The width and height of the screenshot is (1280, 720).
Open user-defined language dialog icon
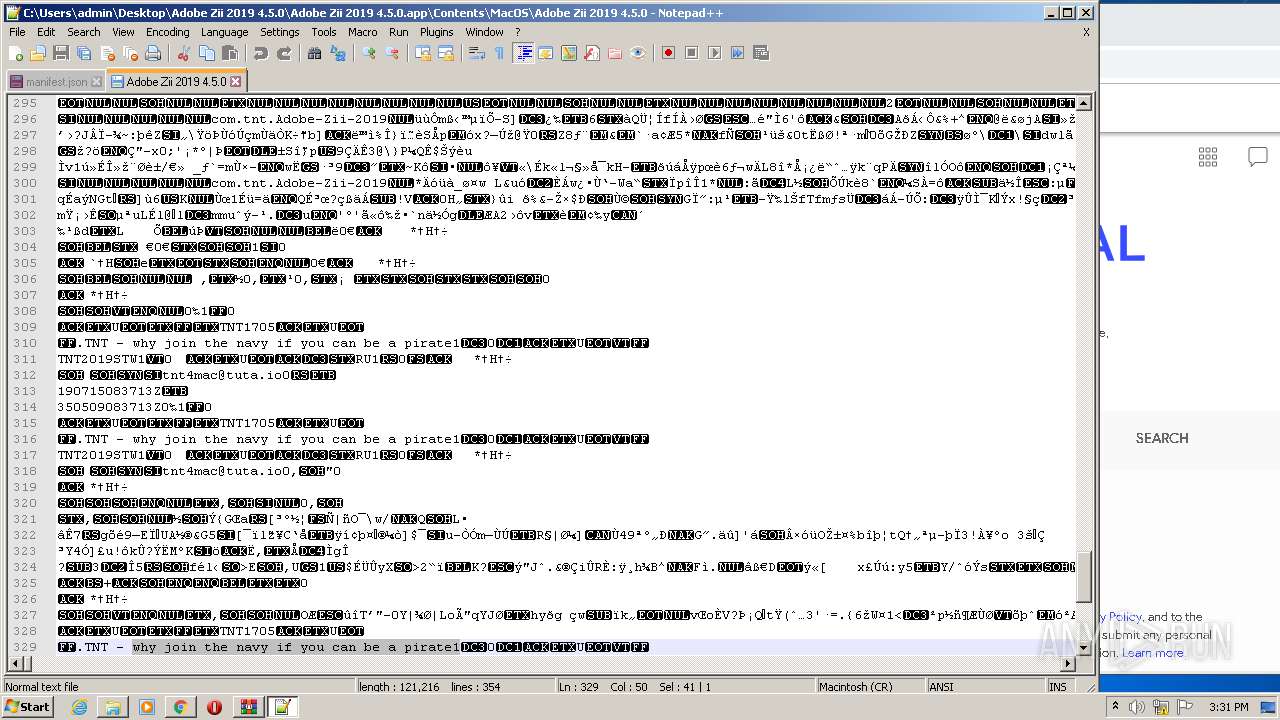pyautogui.click(x=546, y=53)
